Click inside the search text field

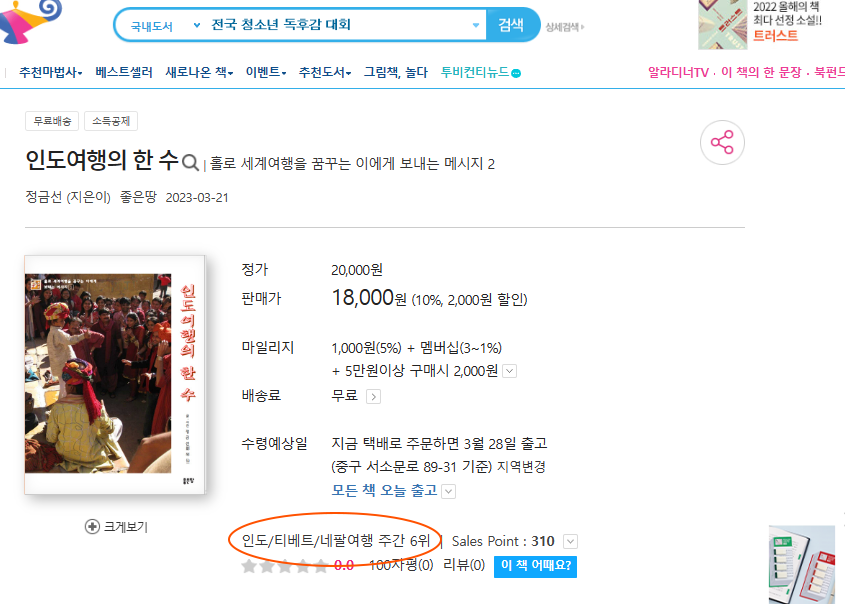pos(340,25)
